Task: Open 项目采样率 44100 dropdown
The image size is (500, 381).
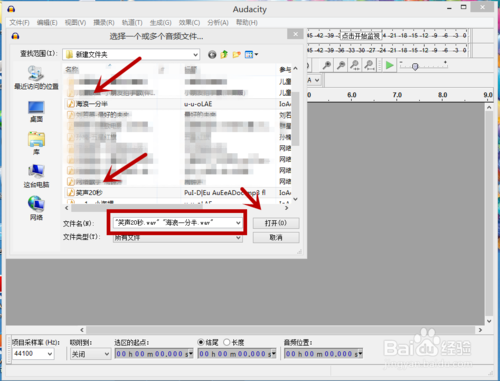Action: coord(50,354)
